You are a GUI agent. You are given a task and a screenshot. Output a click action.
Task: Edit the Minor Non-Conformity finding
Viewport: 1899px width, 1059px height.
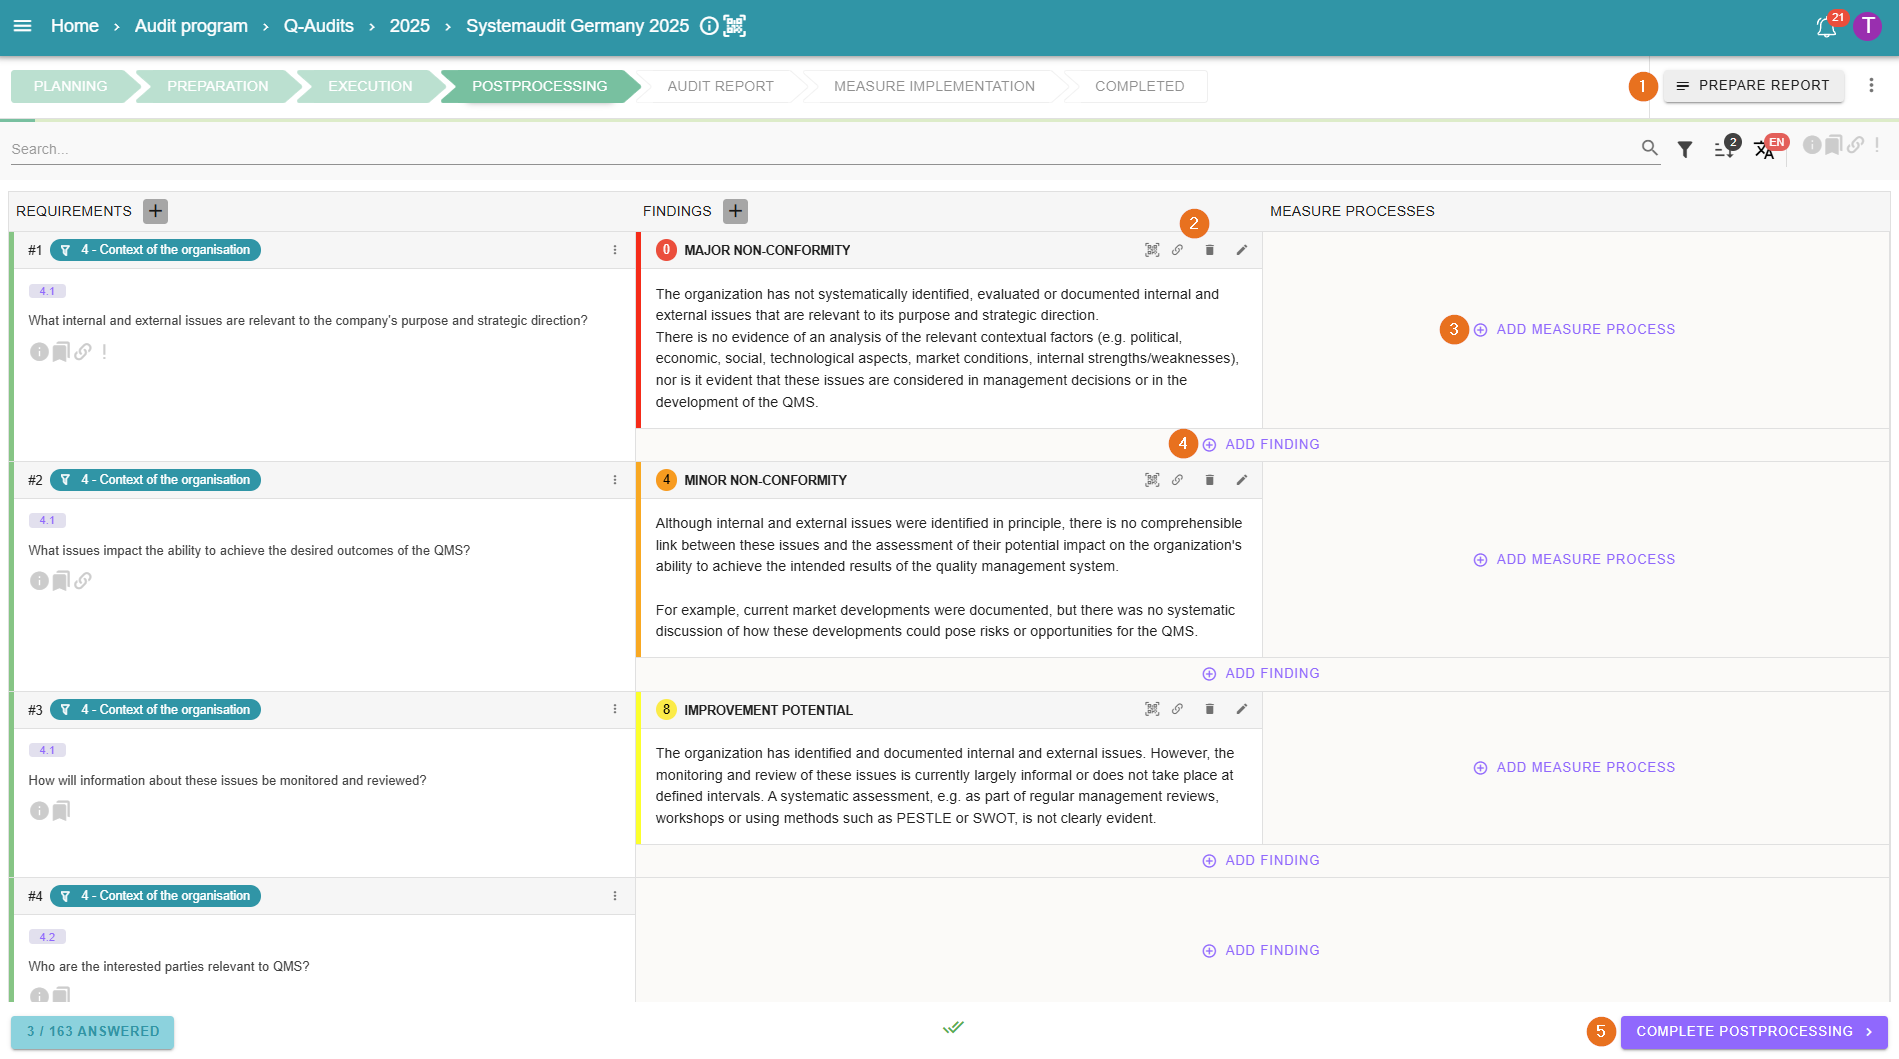pos(1241,480)
